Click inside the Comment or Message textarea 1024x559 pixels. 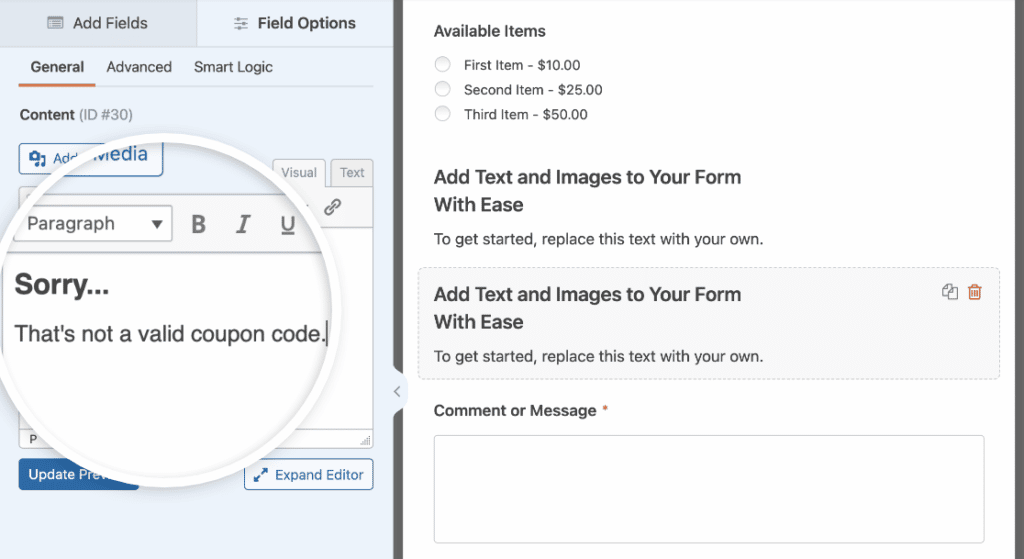(x=708, y=488)
